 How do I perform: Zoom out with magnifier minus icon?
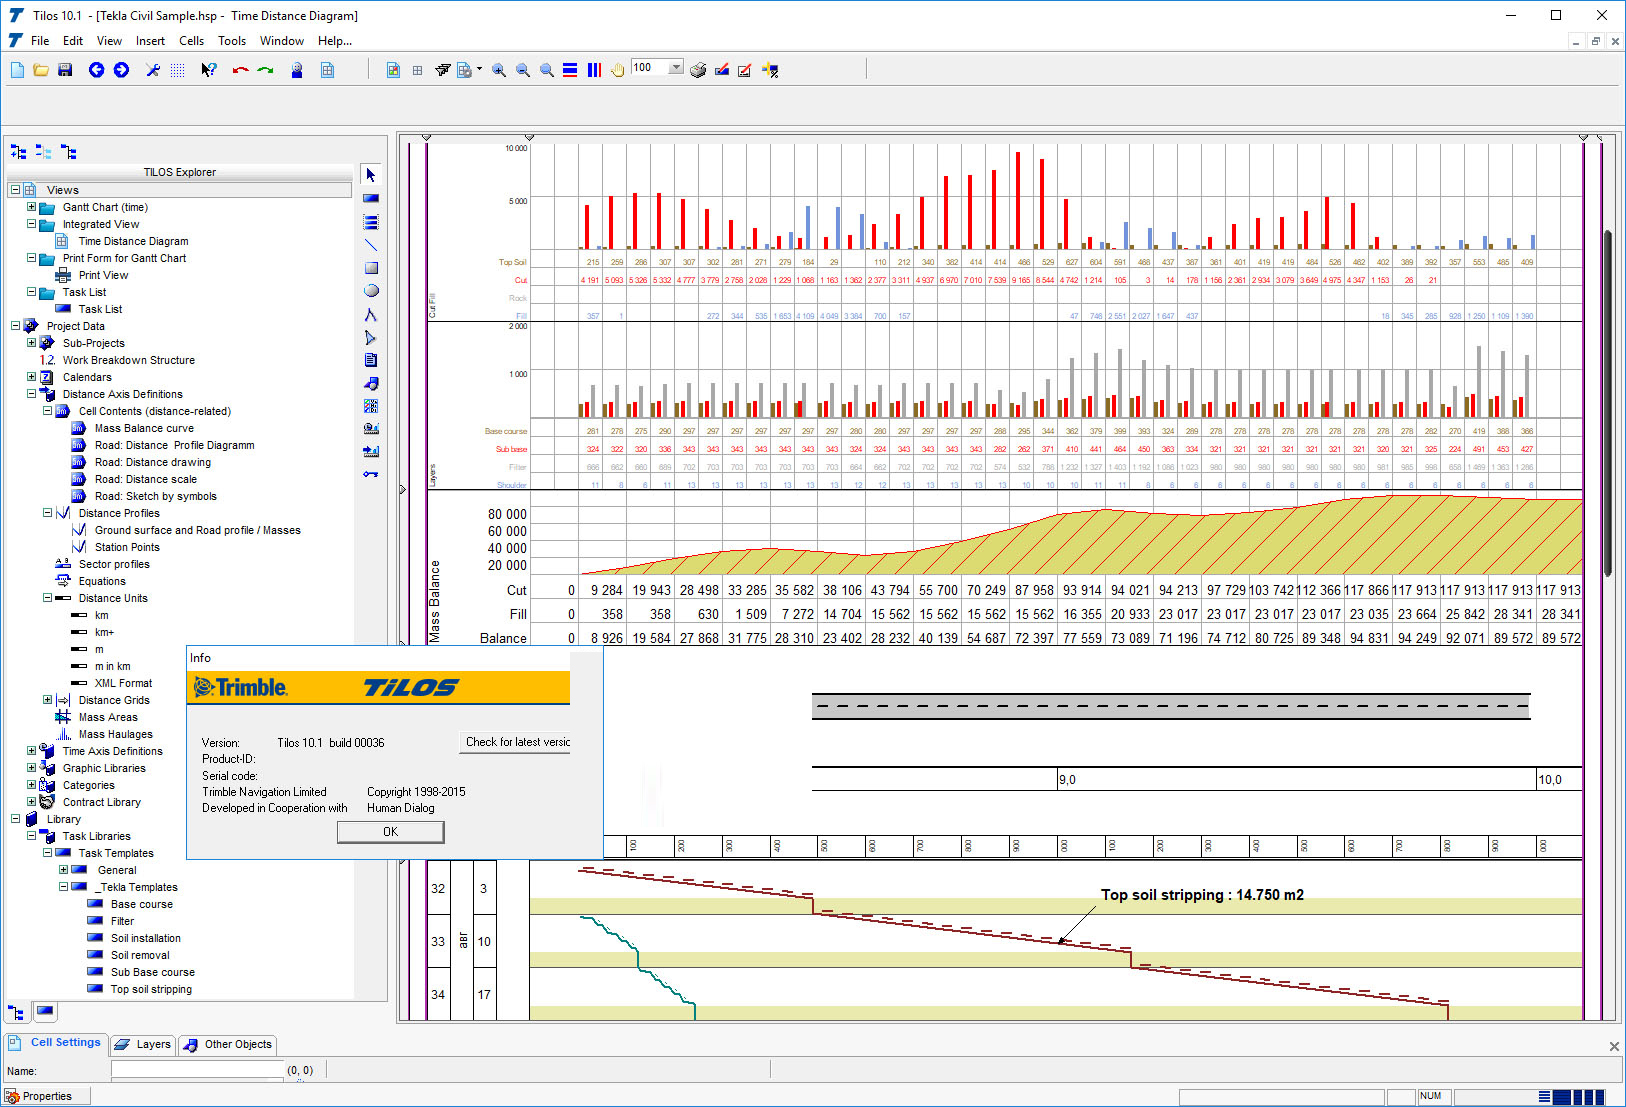click(522, 70)
